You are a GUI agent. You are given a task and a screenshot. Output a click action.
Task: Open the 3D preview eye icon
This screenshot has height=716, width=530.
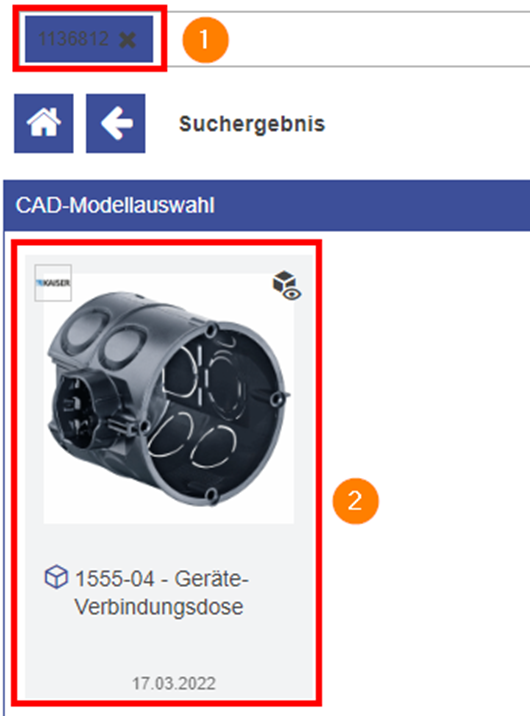tap(292, 294)
